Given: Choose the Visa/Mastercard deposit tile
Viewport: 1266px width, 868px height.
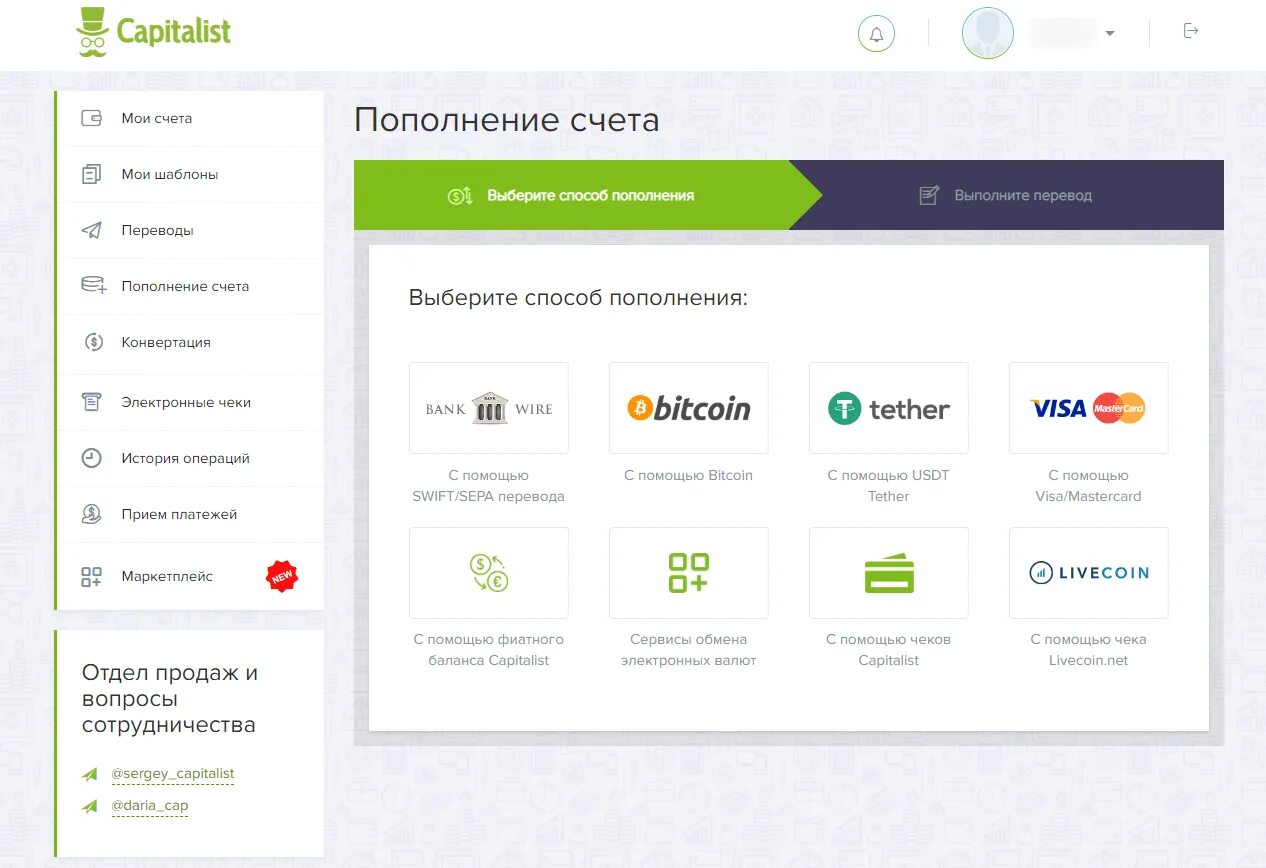Looking at the screenshot, I should pyautogui.click(x=1089, y=408).
